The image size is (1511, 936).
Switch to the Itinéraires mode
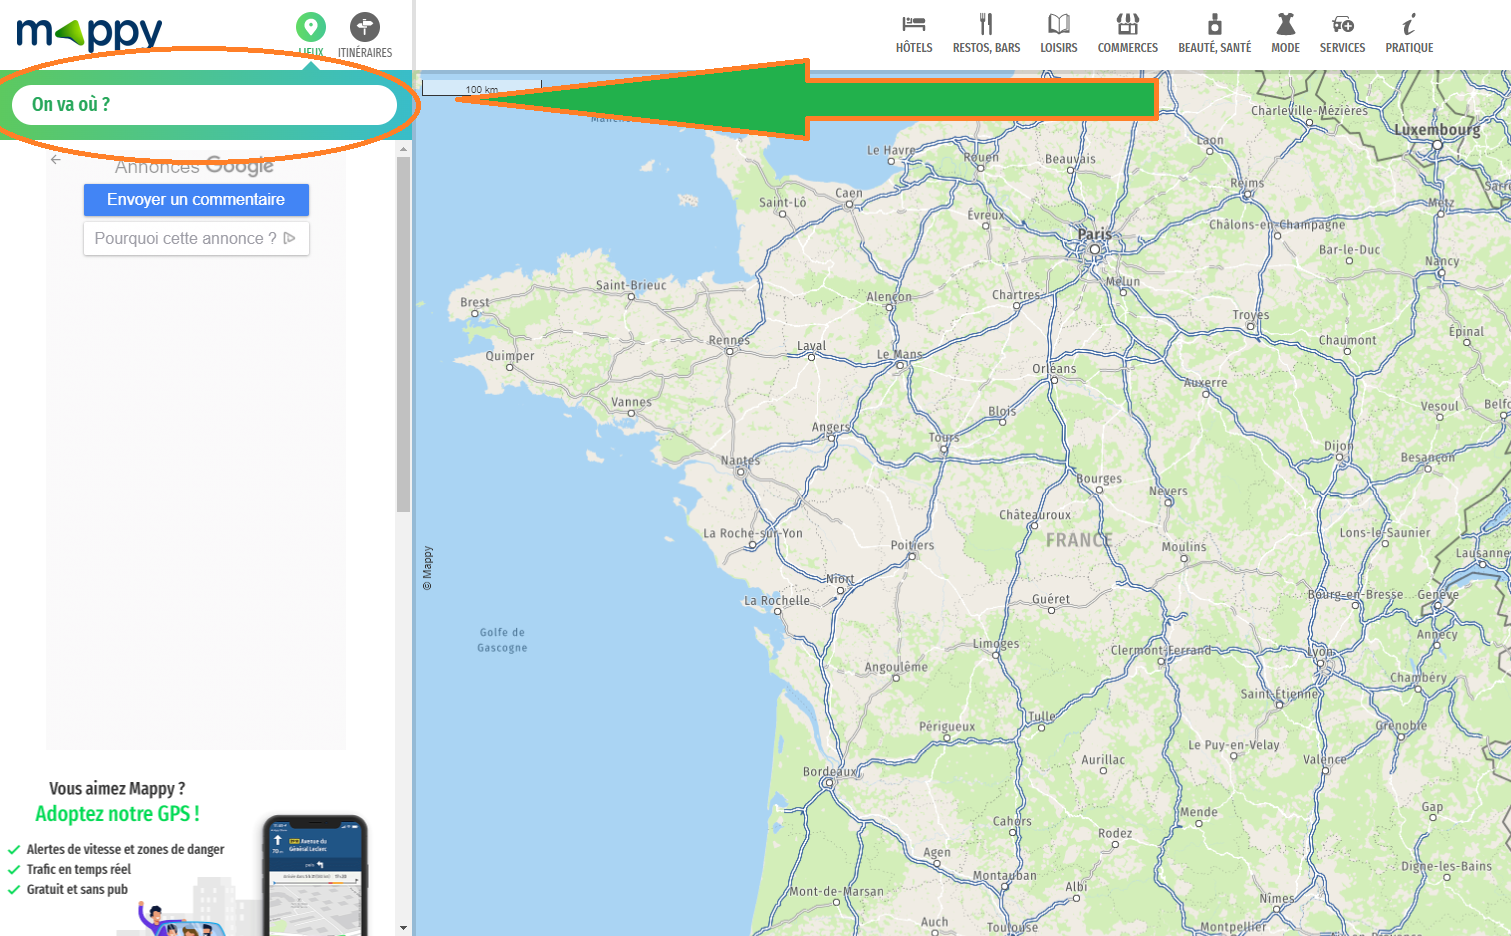(x=364, y=27)
